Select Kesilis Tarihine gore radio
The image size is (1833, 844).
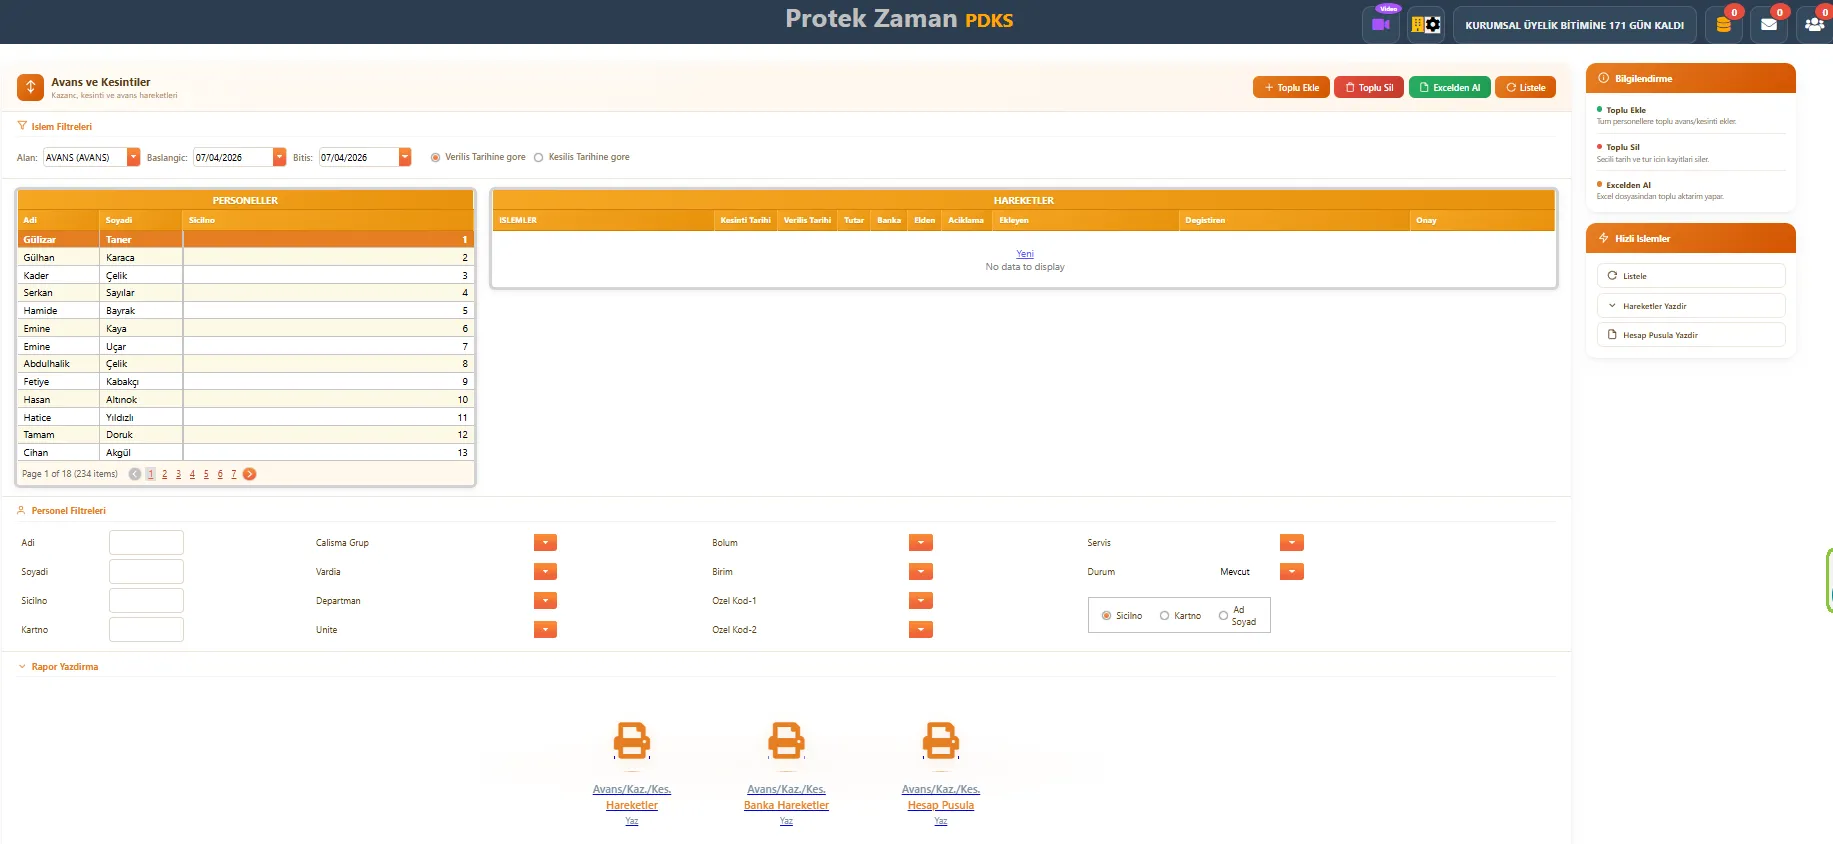coord(539,157)
